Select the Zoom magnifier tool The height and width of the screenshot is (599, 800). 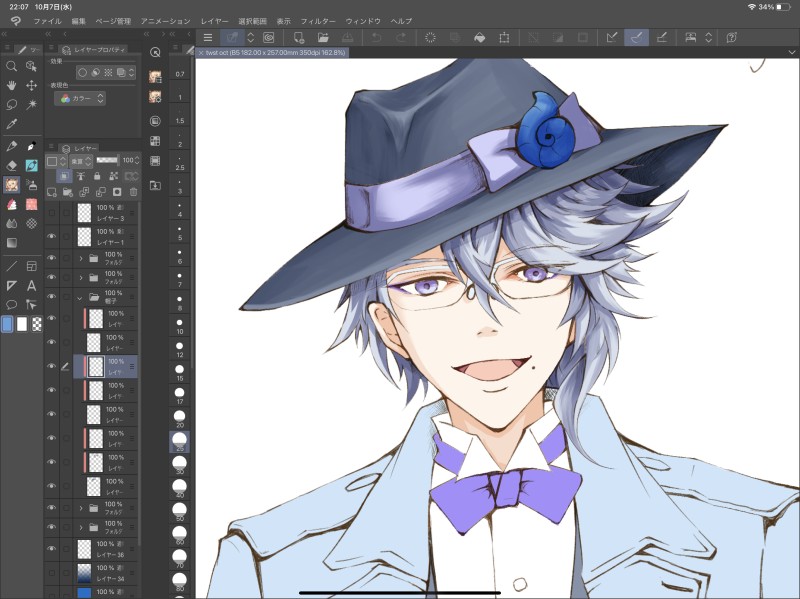[x=11, y=66]
